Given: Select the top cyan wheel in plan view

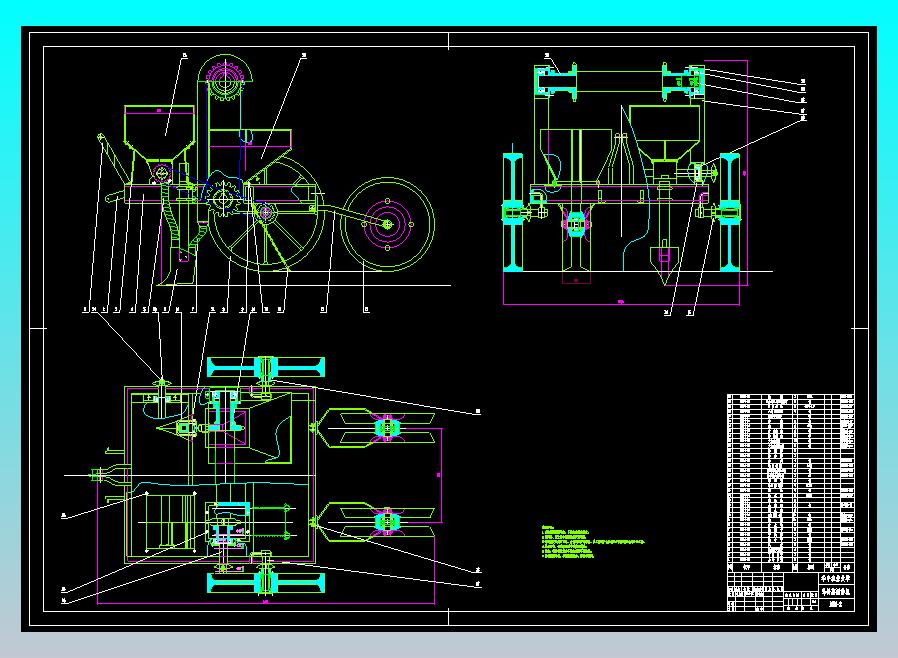Looking at the screenshot, I should [266, 367].
